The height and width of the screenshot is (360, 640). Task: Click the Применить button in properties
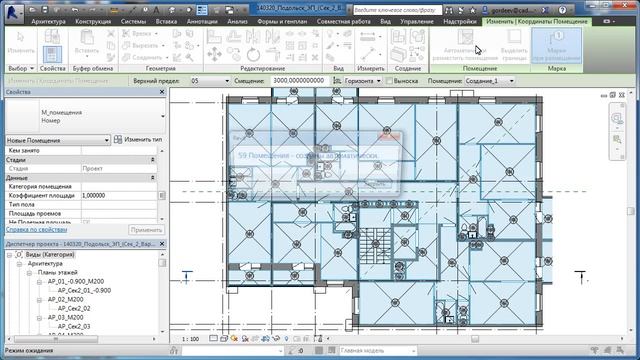(146, 230)
